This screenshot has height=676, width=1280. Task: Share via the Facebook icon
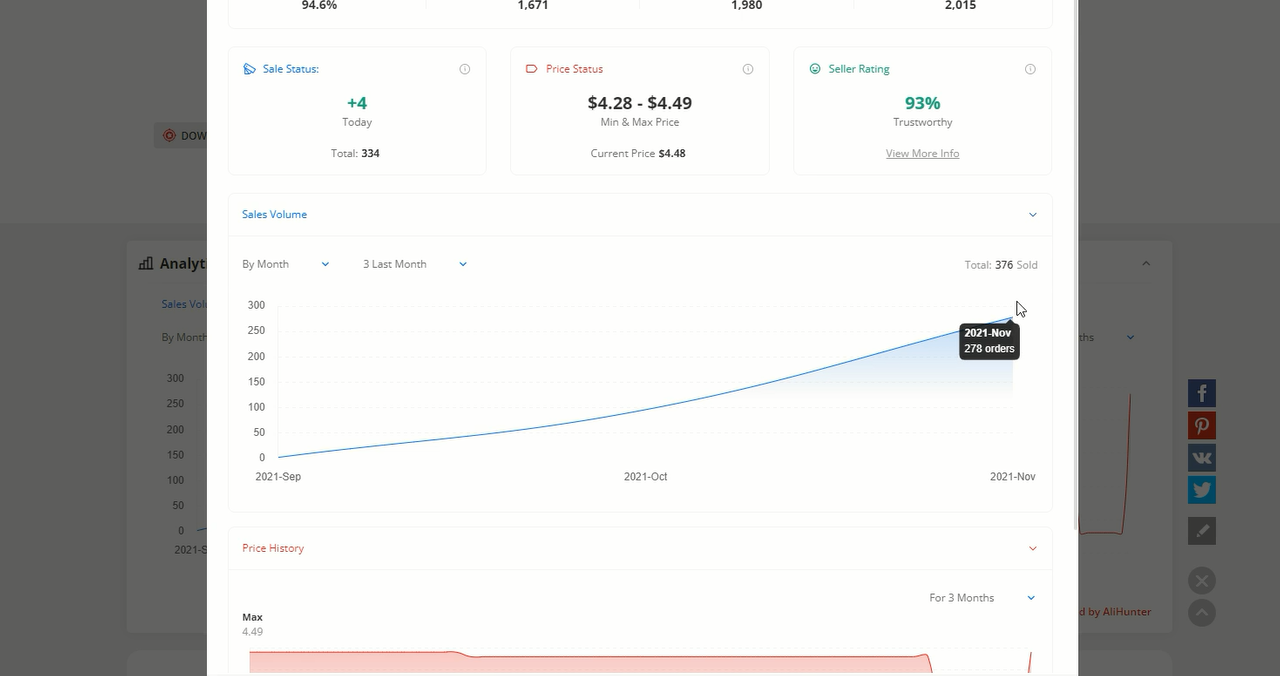(1201, 393)
